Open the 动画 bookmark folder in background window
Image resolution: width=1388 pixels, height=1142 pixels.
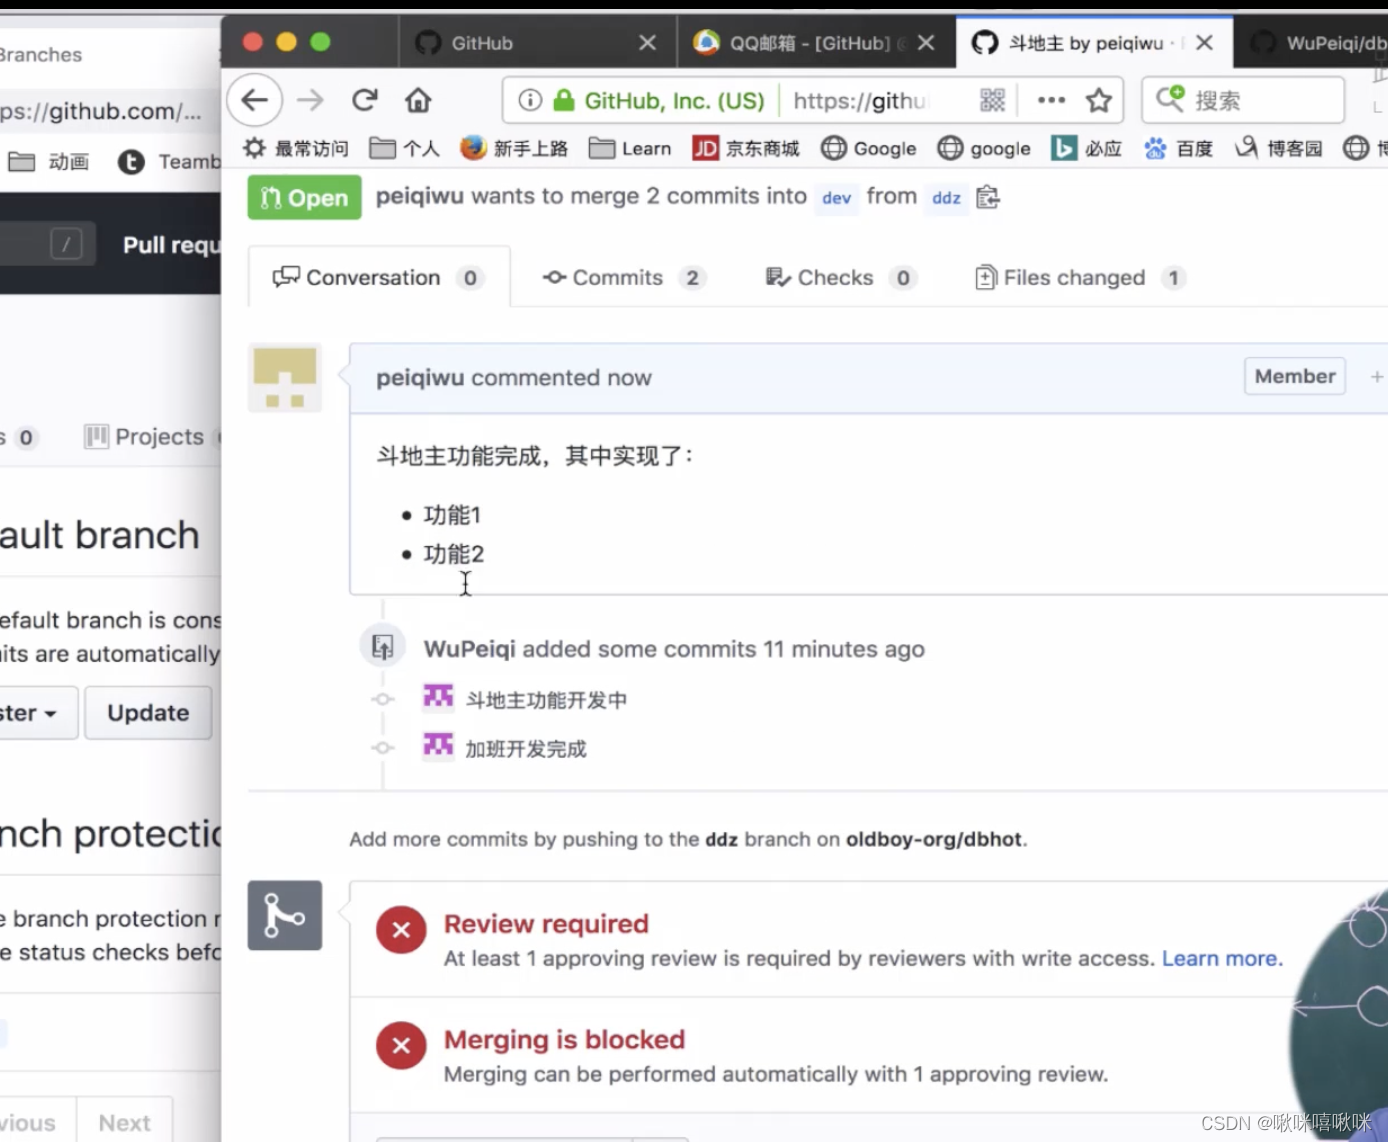[x=49, y=161]
